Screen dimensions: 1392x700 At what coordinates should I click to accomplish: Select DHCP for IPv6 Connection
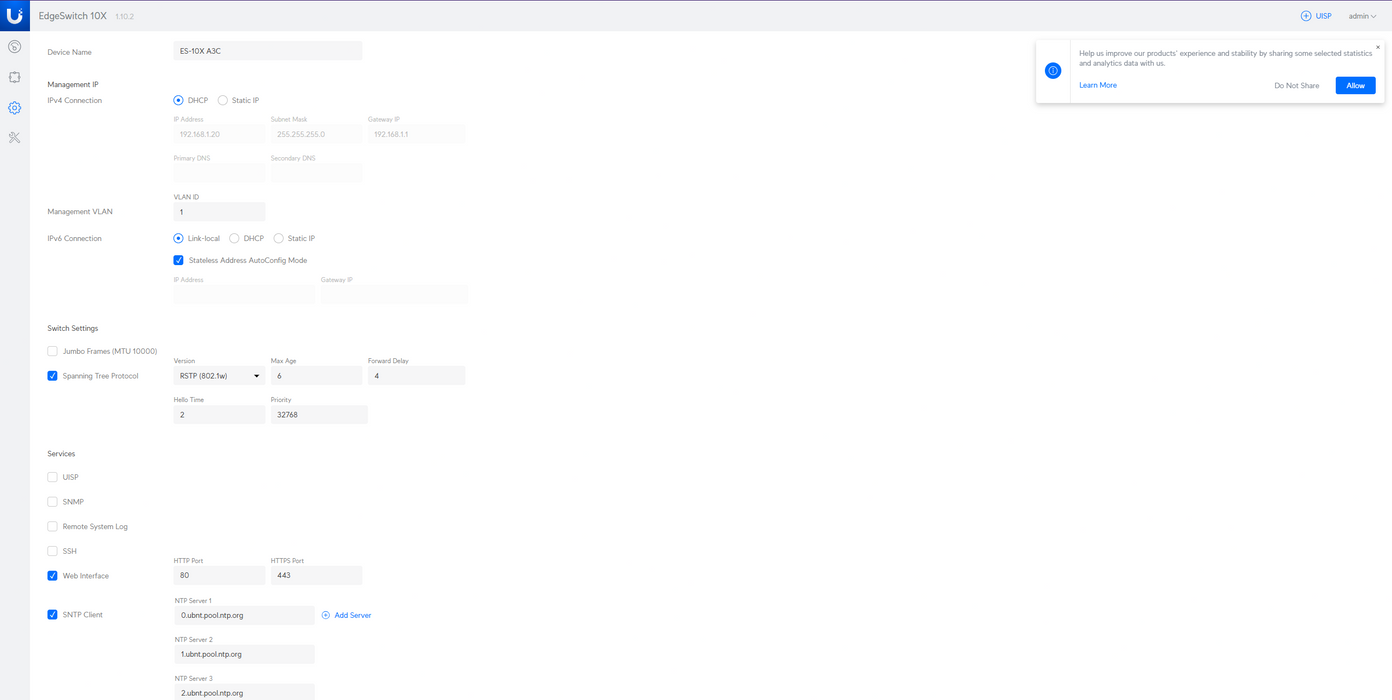click(234, 239)
